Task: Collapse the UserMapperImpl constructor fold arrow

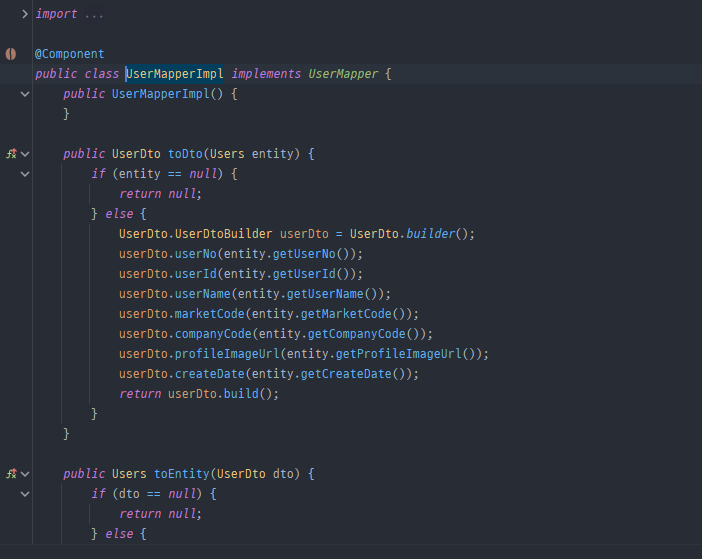Action: tap(25, 94)
